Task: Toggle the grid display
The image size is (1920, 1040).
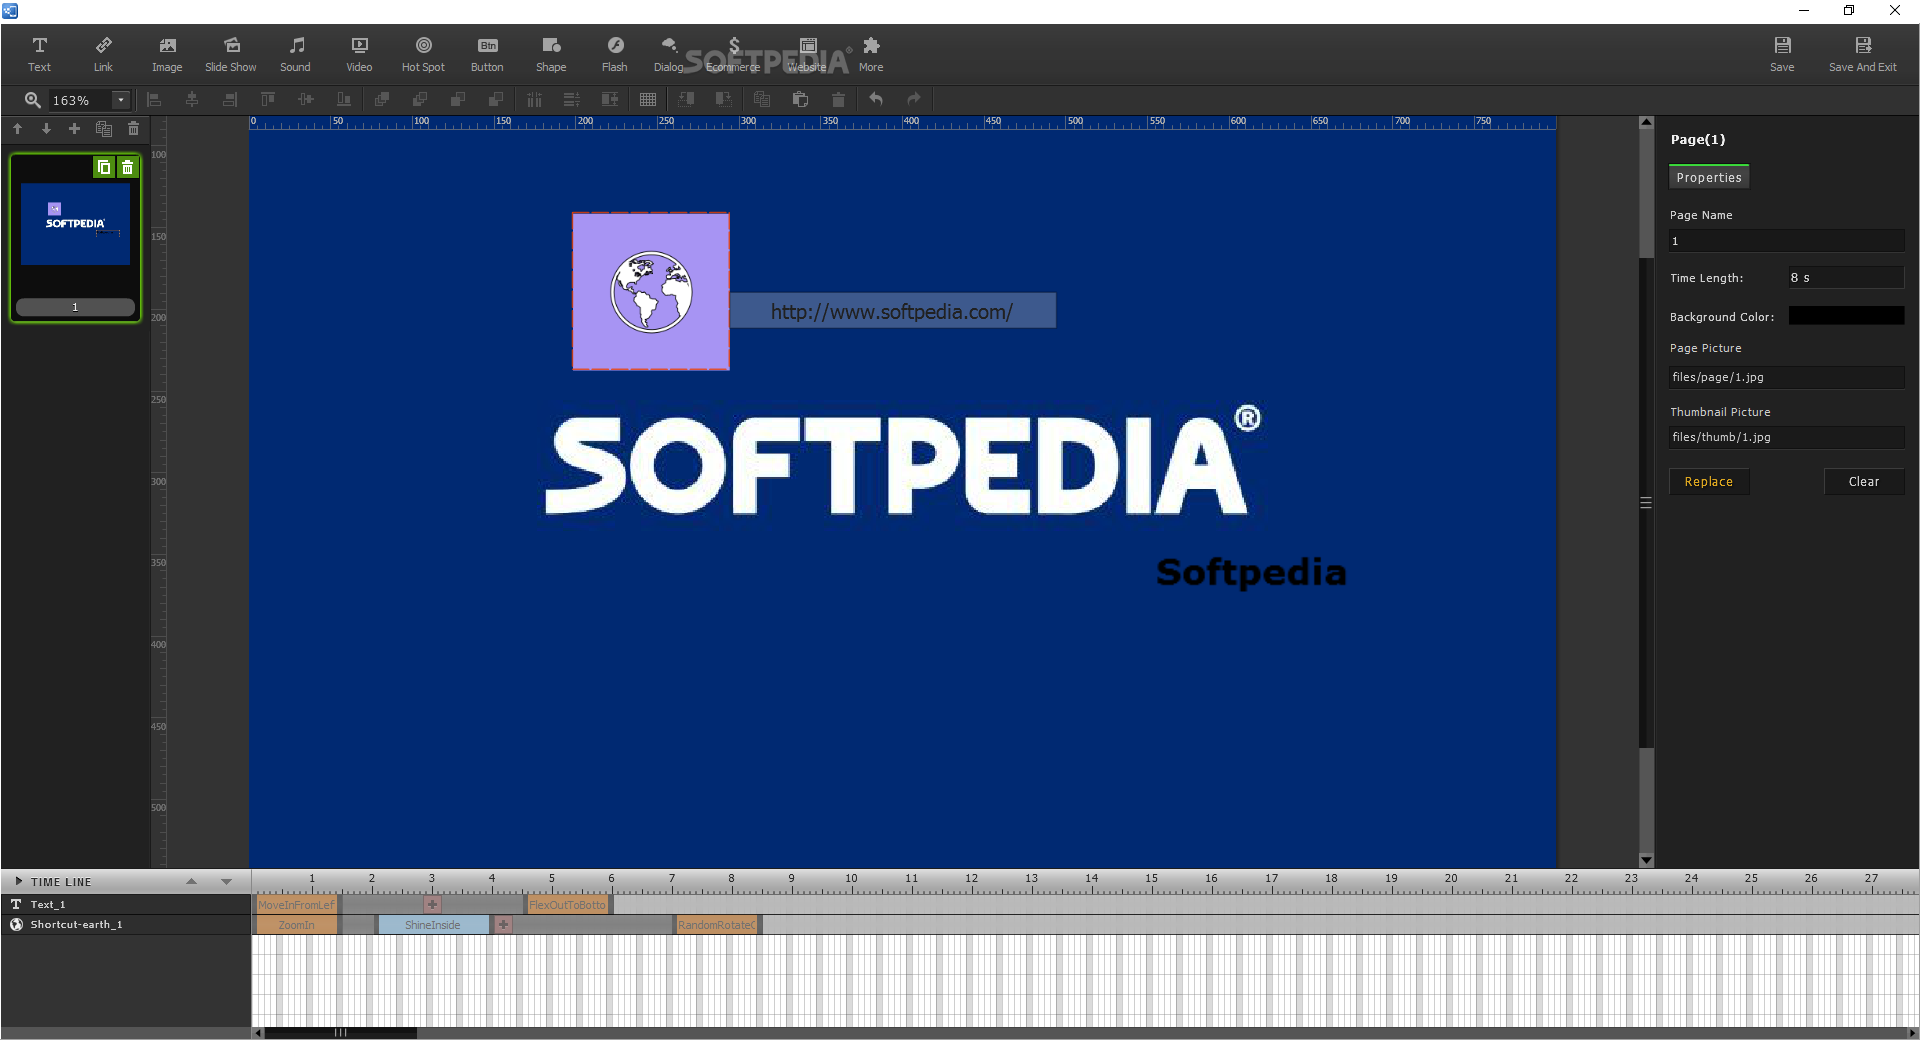Action: point(648,99)
